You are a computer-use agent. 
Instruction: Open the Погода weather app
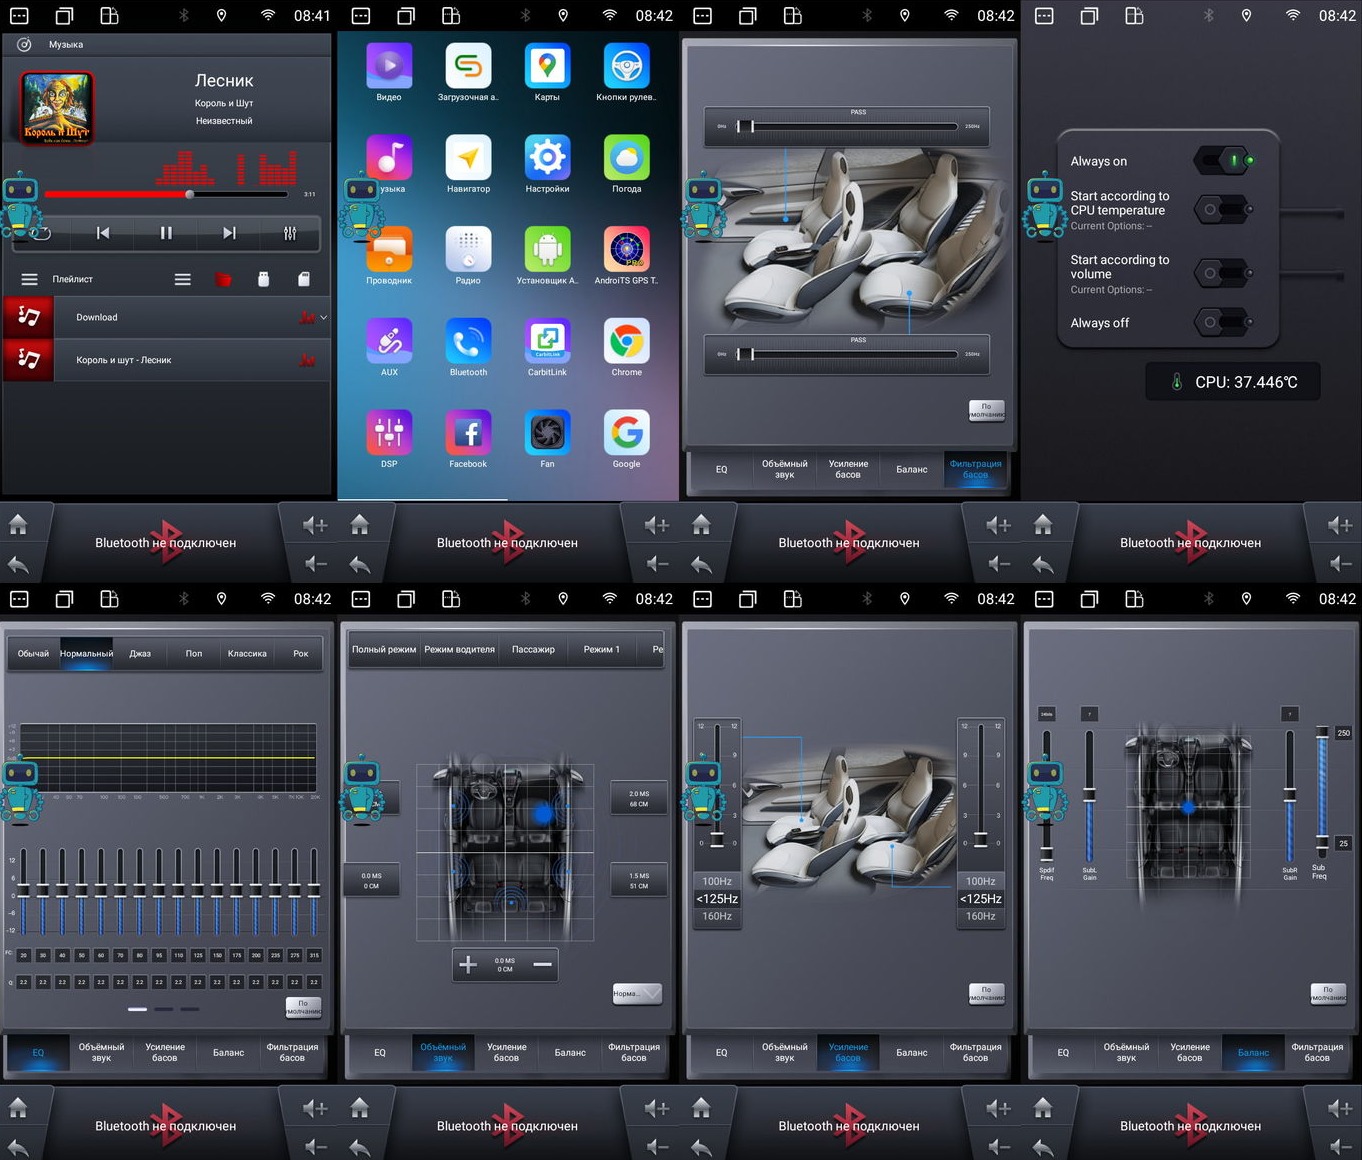click(x=626, y=159)
